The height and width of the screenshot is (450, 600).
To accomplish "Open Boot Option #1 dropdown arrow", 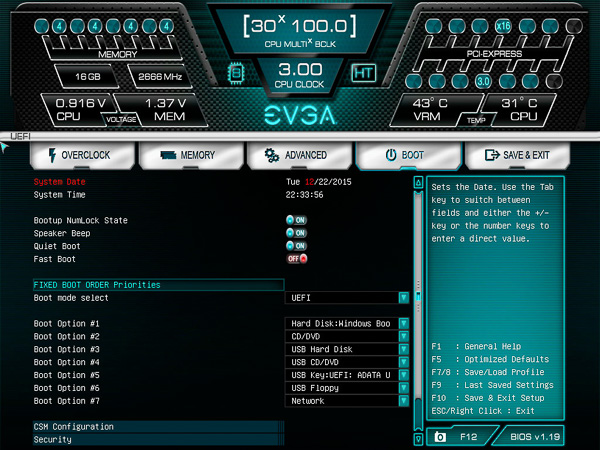I will (x=404, y=323).
